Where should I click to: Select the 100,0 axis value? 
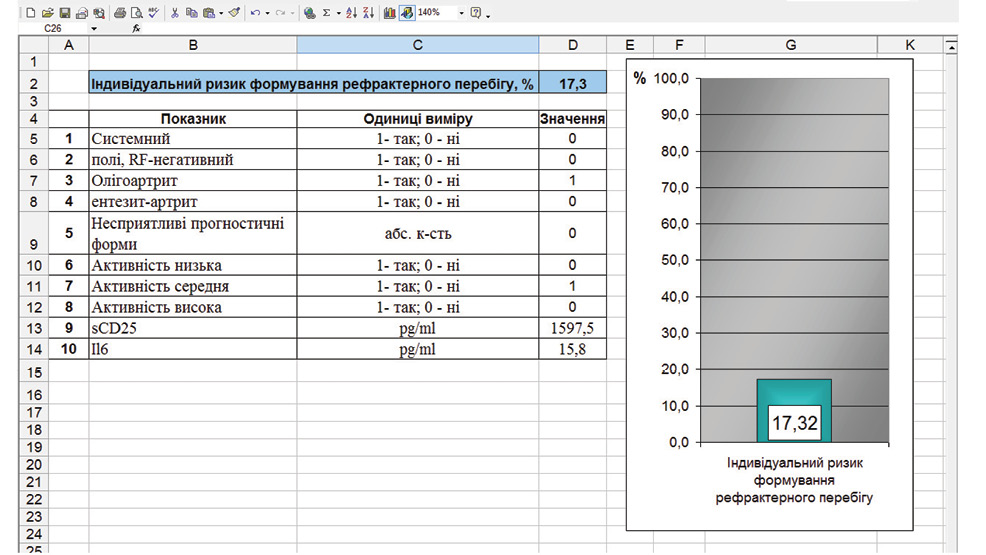click(x=671, y=79)
